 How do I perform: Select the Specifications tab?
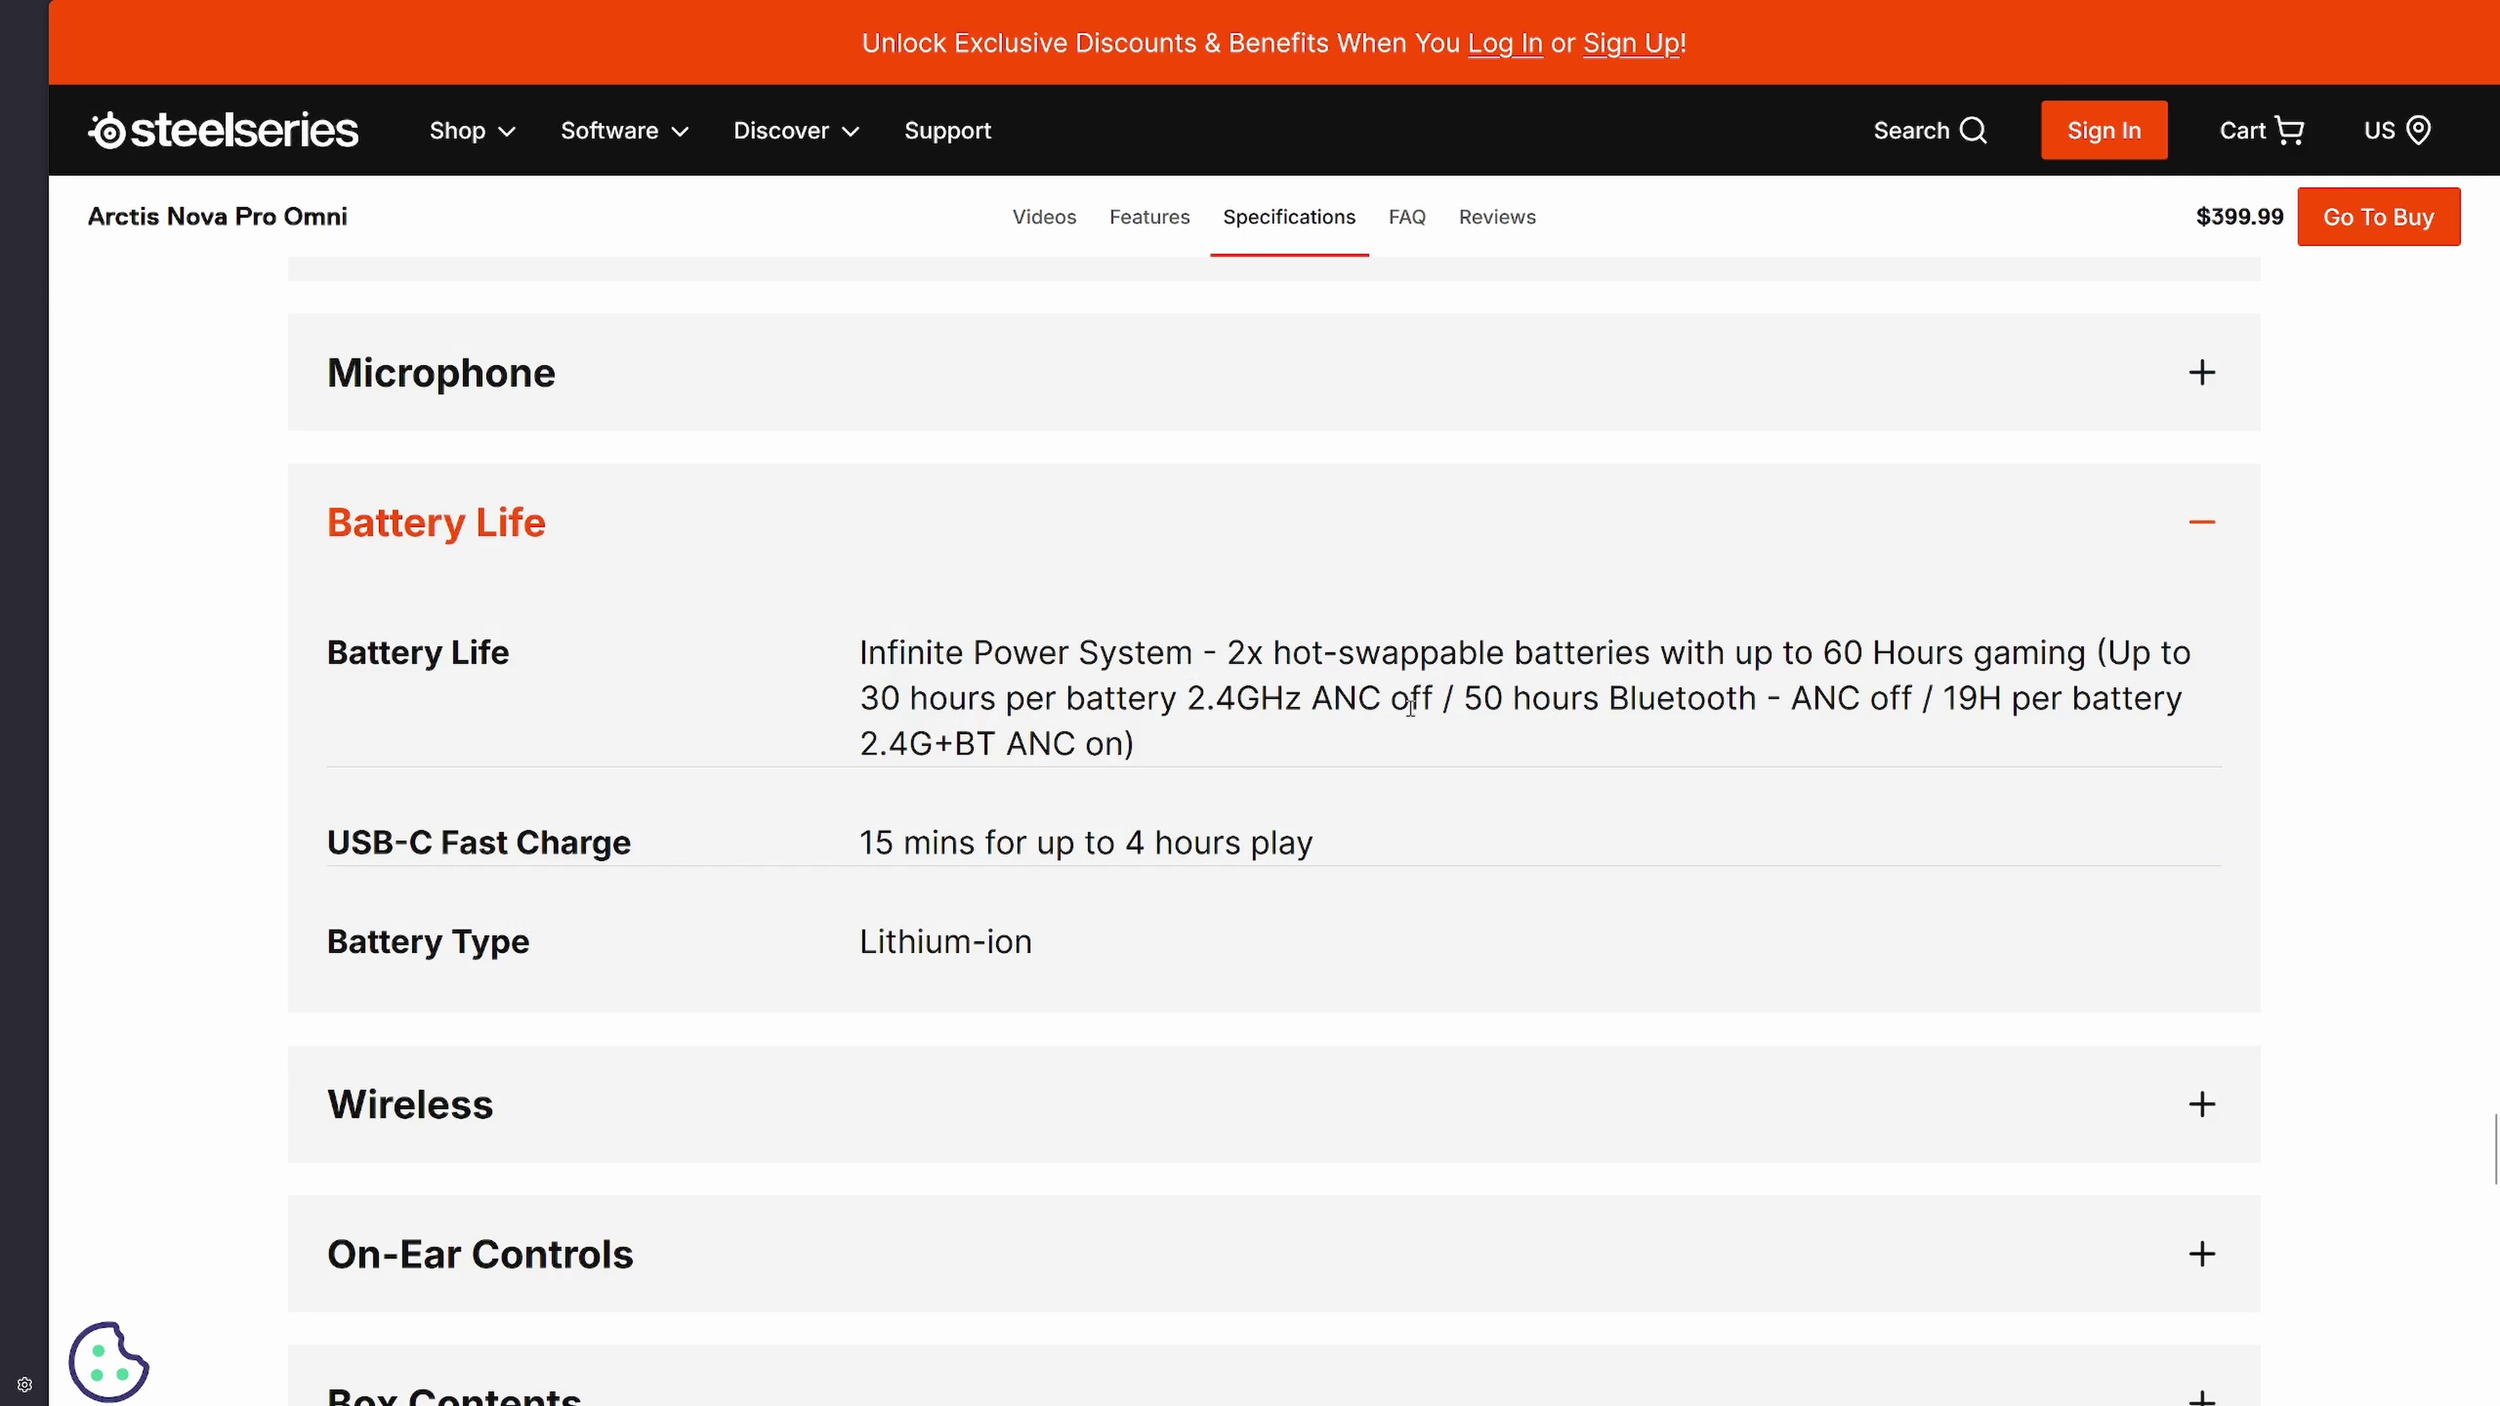point(1289,217)
